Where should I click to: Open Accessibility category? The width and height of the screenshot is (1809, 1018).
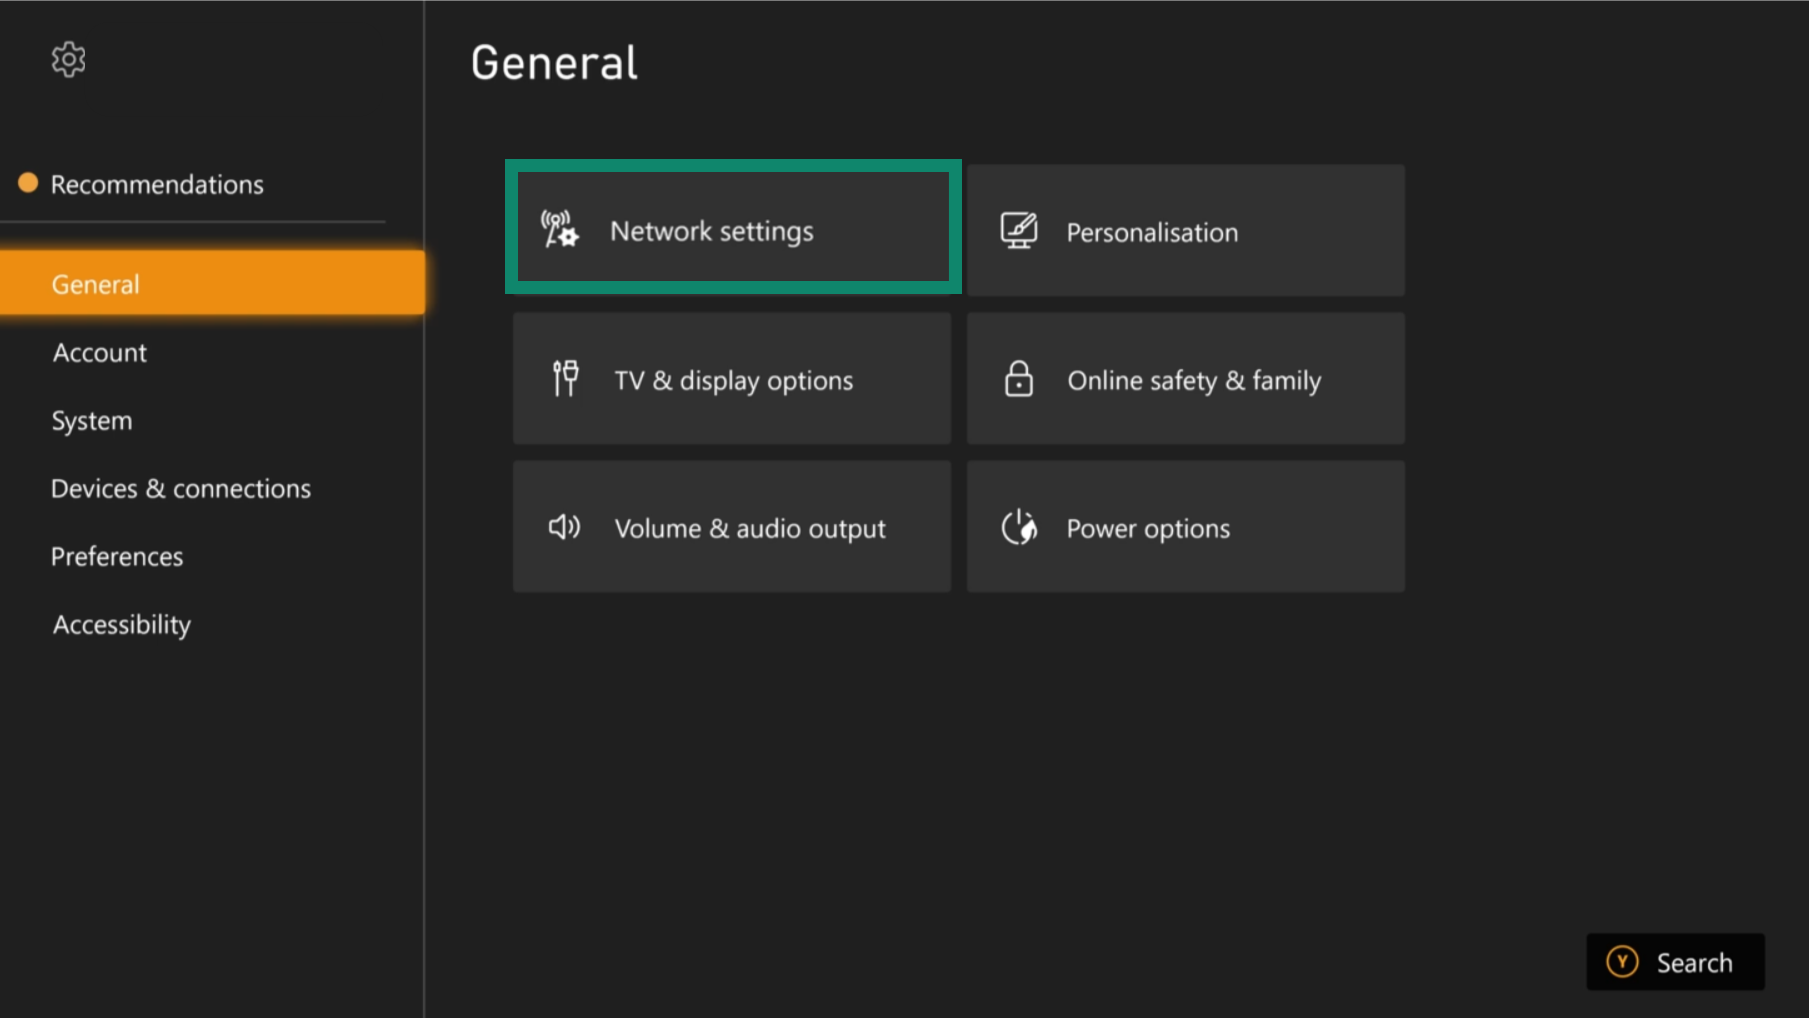(x=122, y=624)
